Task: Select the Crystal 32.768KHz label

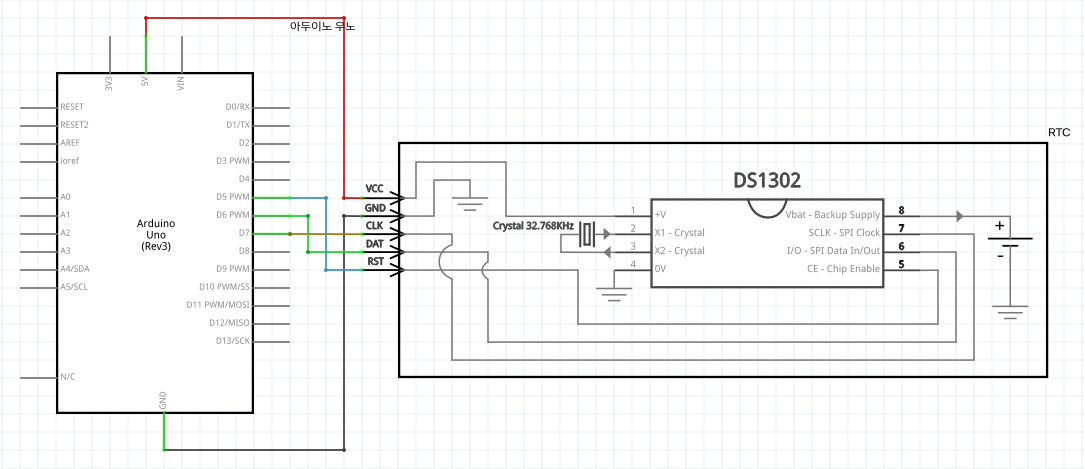Action: pos(533,226)
